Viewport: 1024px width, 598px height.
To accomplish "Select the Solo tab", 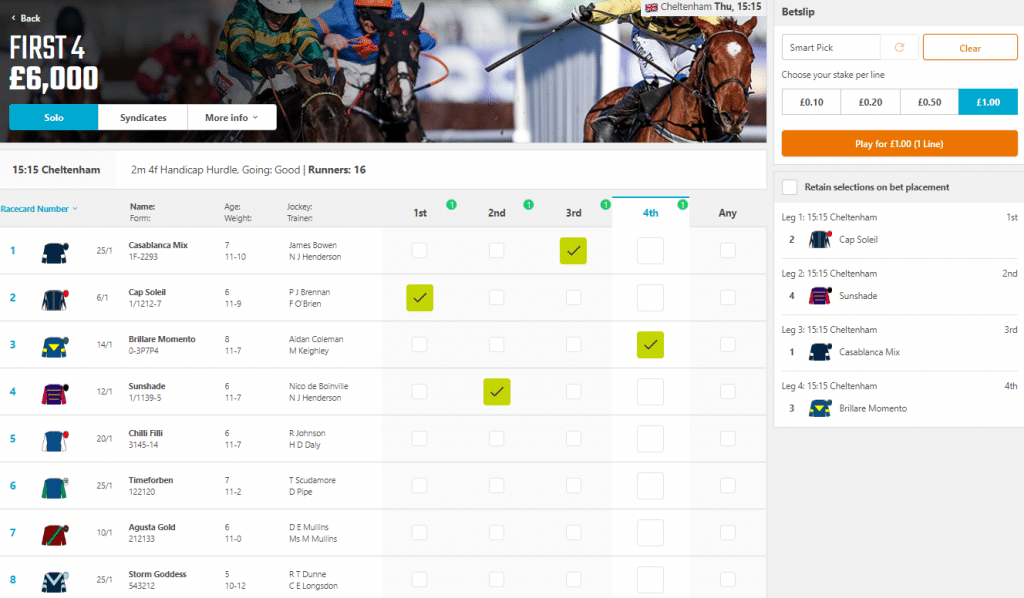I will click(52, 116).
